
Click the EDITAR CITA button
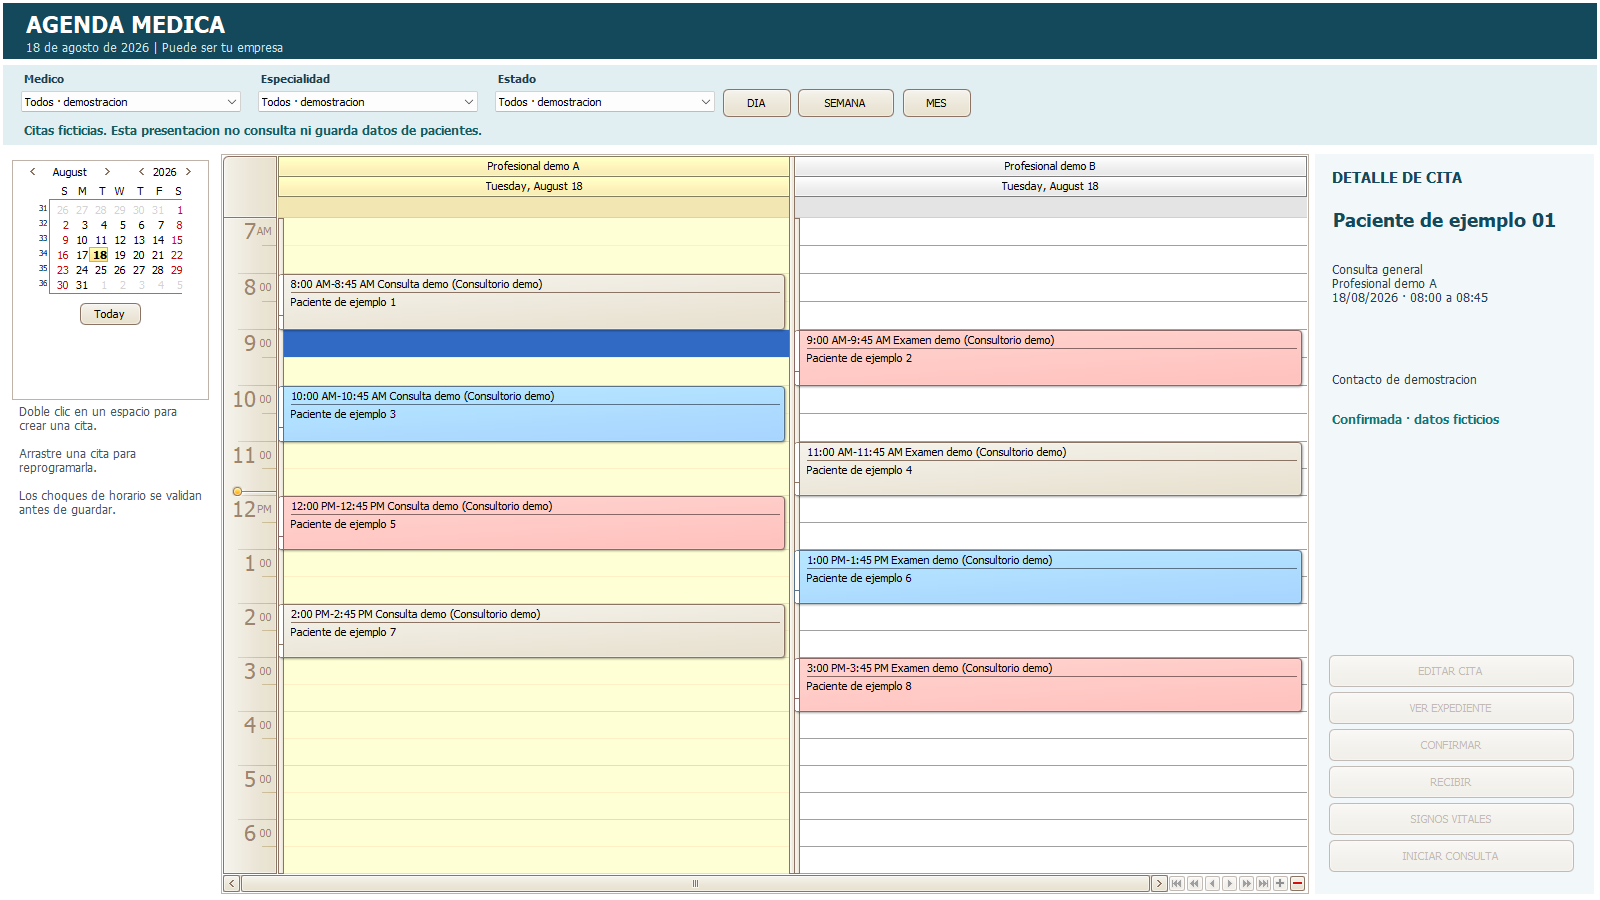coord(1450,671)
